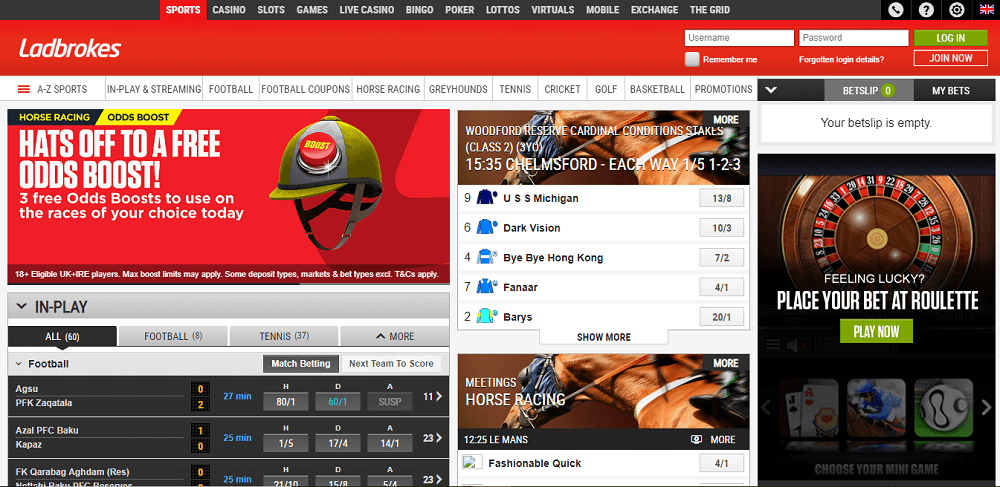This screenshot has width=1000, height=487.
Task: Click the mini games previous arrow
Action: (x=767, y=407)
